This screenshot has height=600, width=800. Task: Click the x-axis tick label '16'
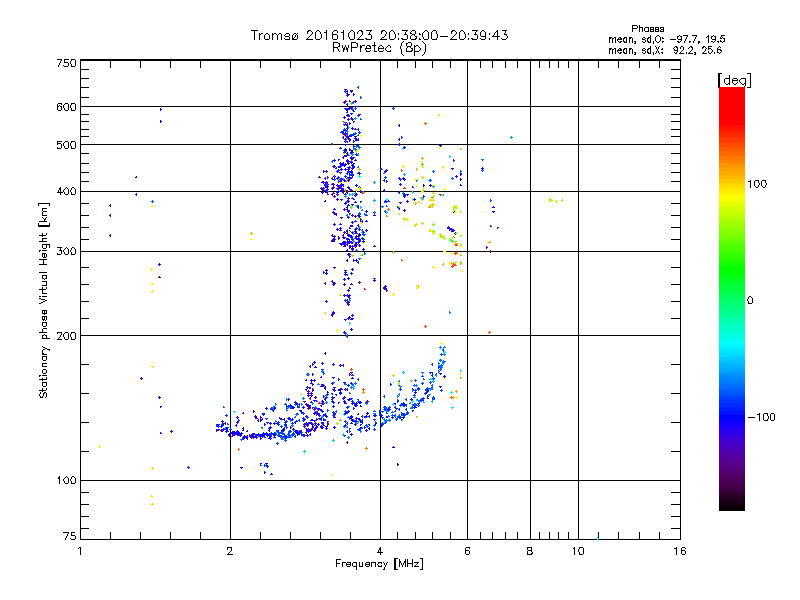point(680,551)
